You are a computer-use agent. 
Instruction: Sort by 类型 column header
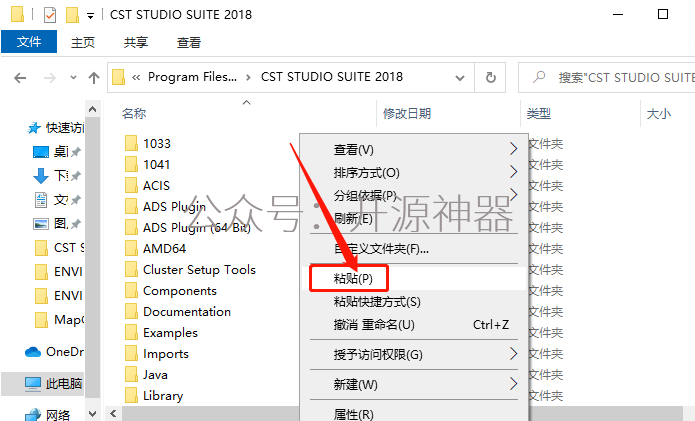pos(539,114)
